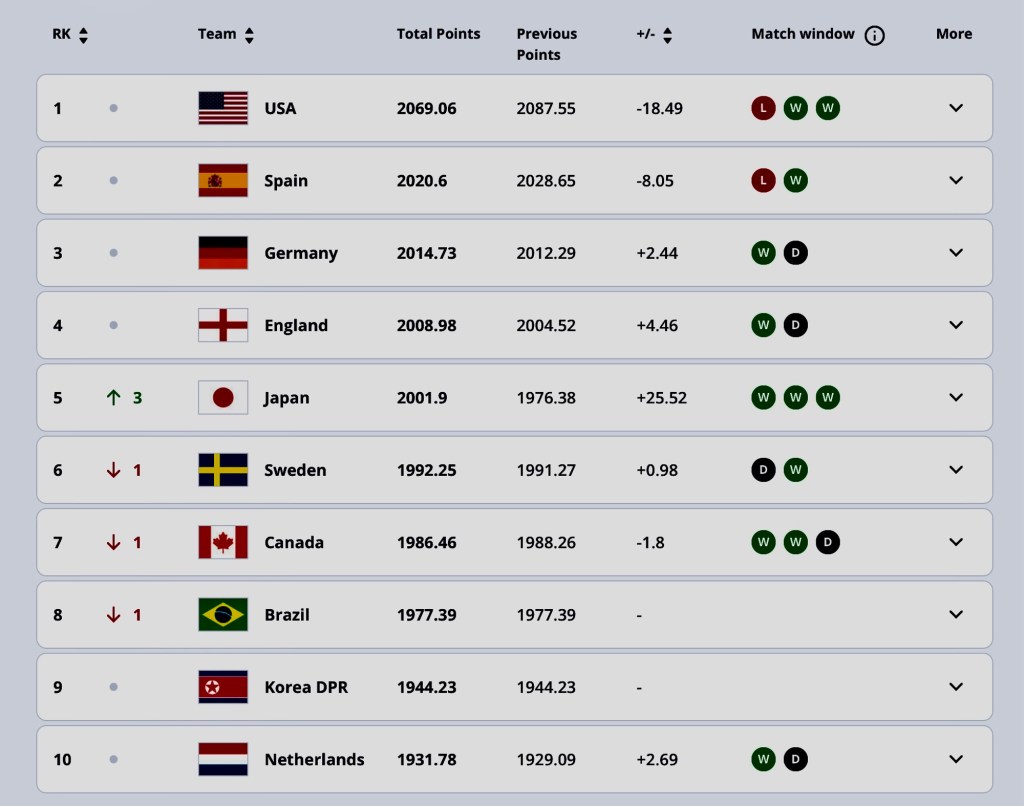Image resolution: width=1024 pixels, height=806 pixels.
Task: Click USA's red loss result badge
Action: click(x=763, y=108)
